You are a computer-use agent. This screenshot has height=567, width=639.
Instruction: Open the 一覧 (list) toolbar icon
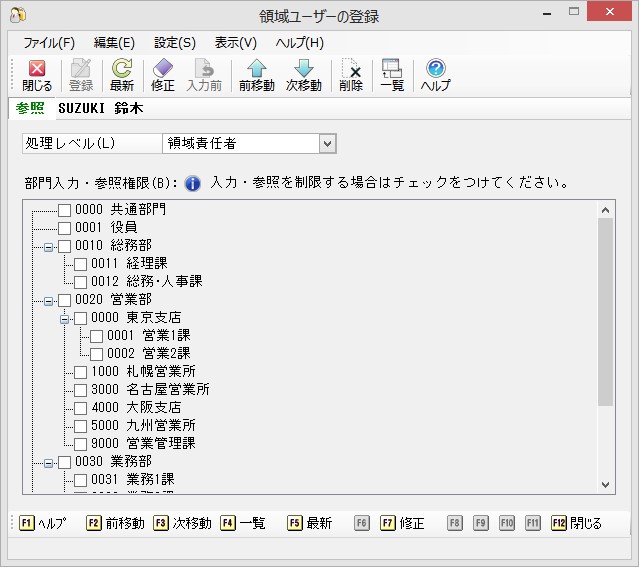click(x=391, y=69)
